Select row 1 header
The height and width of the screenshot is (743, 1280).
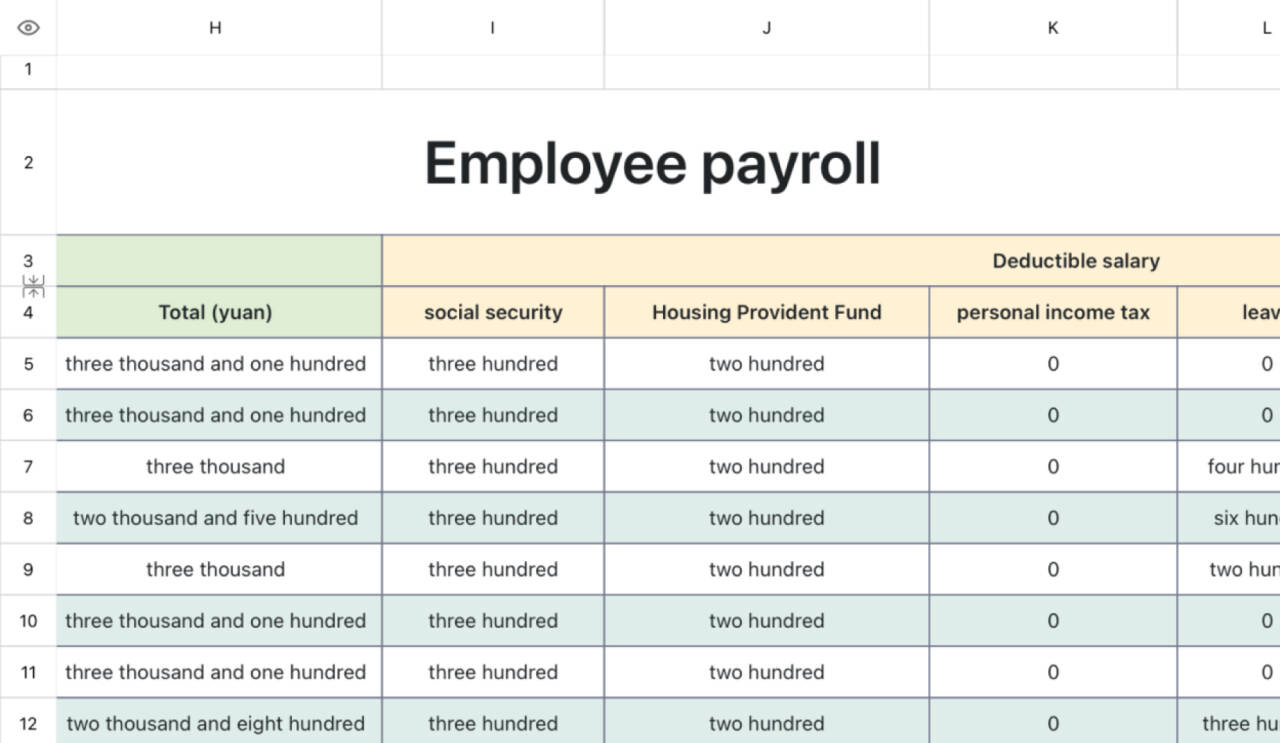coord(28,70)
